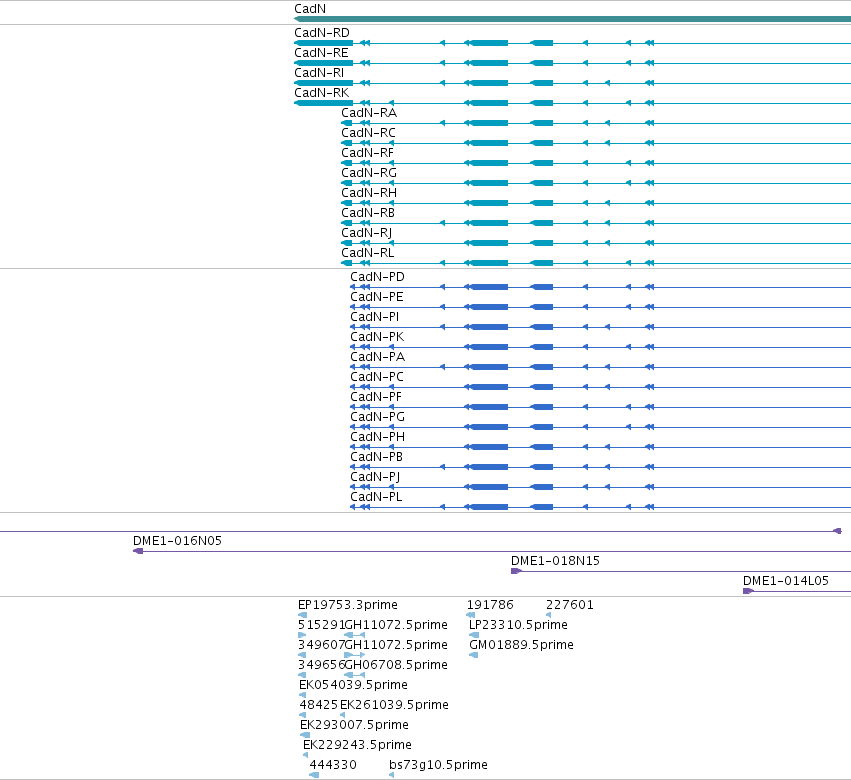
Task: Select the CadN-PK protein label
Action: pyautogui.click(x=377, y=337)
